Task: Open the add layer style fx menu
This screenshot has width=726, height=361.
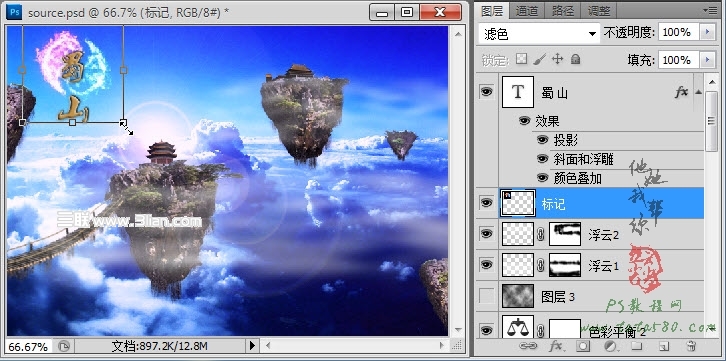Action: [x=556, y=346]
